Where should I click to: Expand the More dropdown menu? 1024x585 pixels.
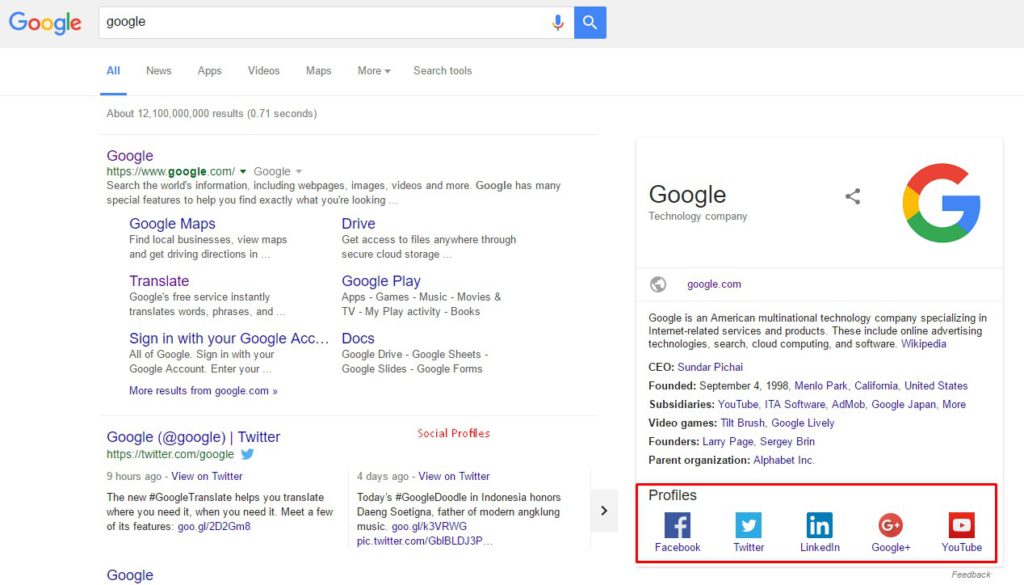click(374, 71)
